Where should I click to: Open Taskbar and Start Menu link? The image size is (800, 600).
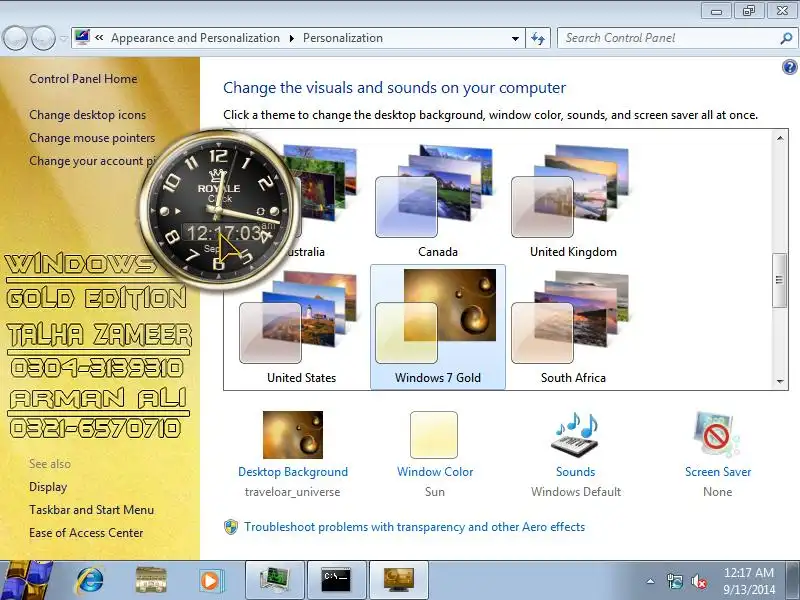pos(91,510)
